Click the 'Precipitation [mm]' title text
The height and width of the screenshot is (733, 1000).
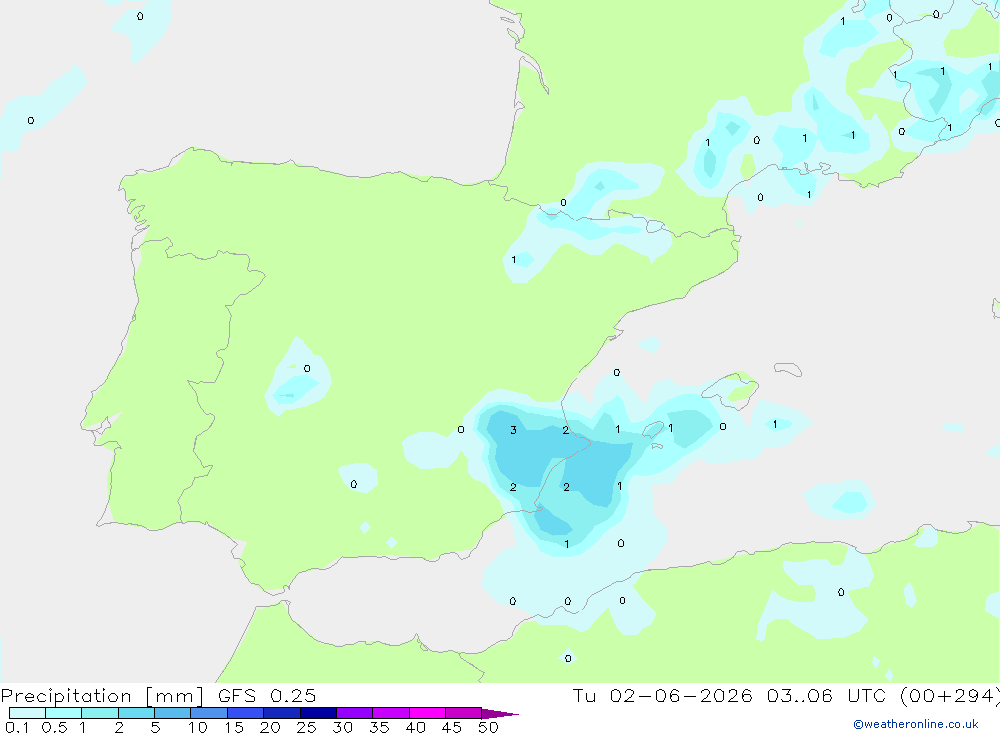click(x=102, y=695)
